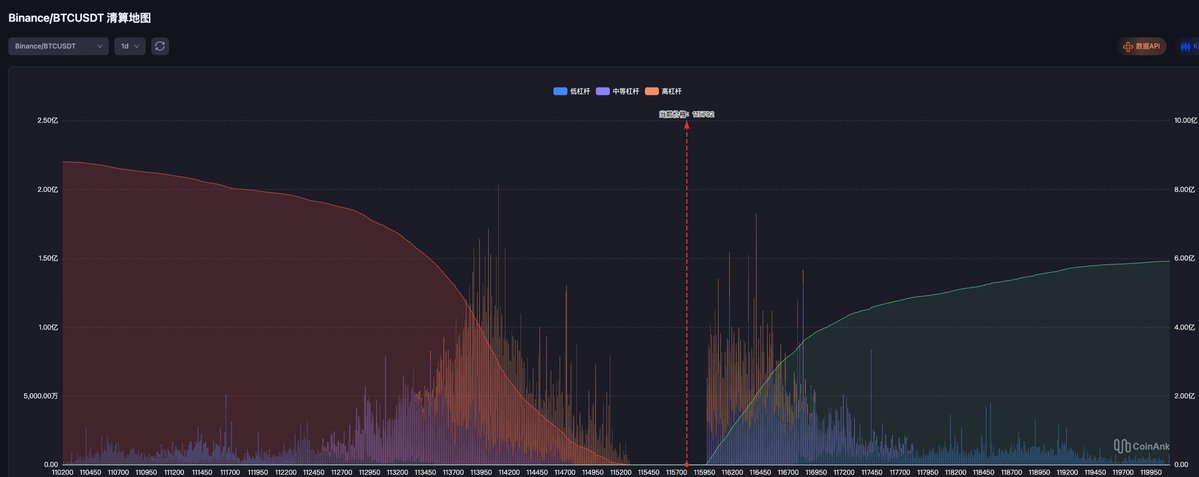Click the 5,000.00万 left axis label
This screenshot has width=1199, height=477.
[x=41, y=396]
